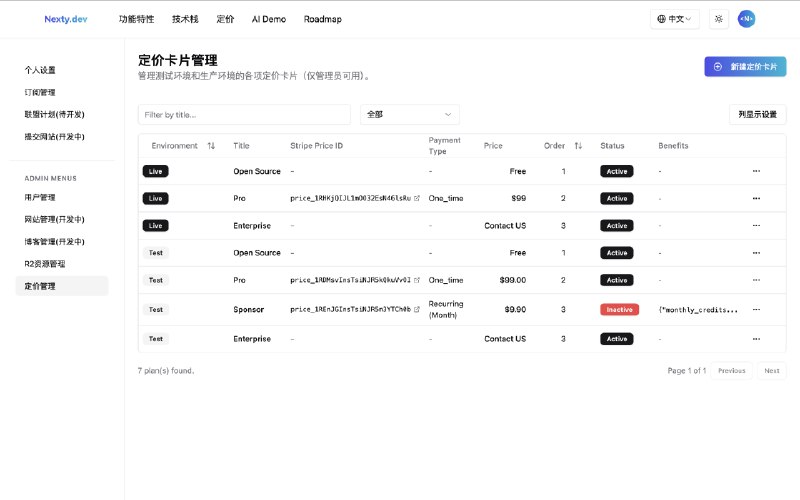Click the Previous page button
This screenshot has width=800, height=500.
[732, 371]
